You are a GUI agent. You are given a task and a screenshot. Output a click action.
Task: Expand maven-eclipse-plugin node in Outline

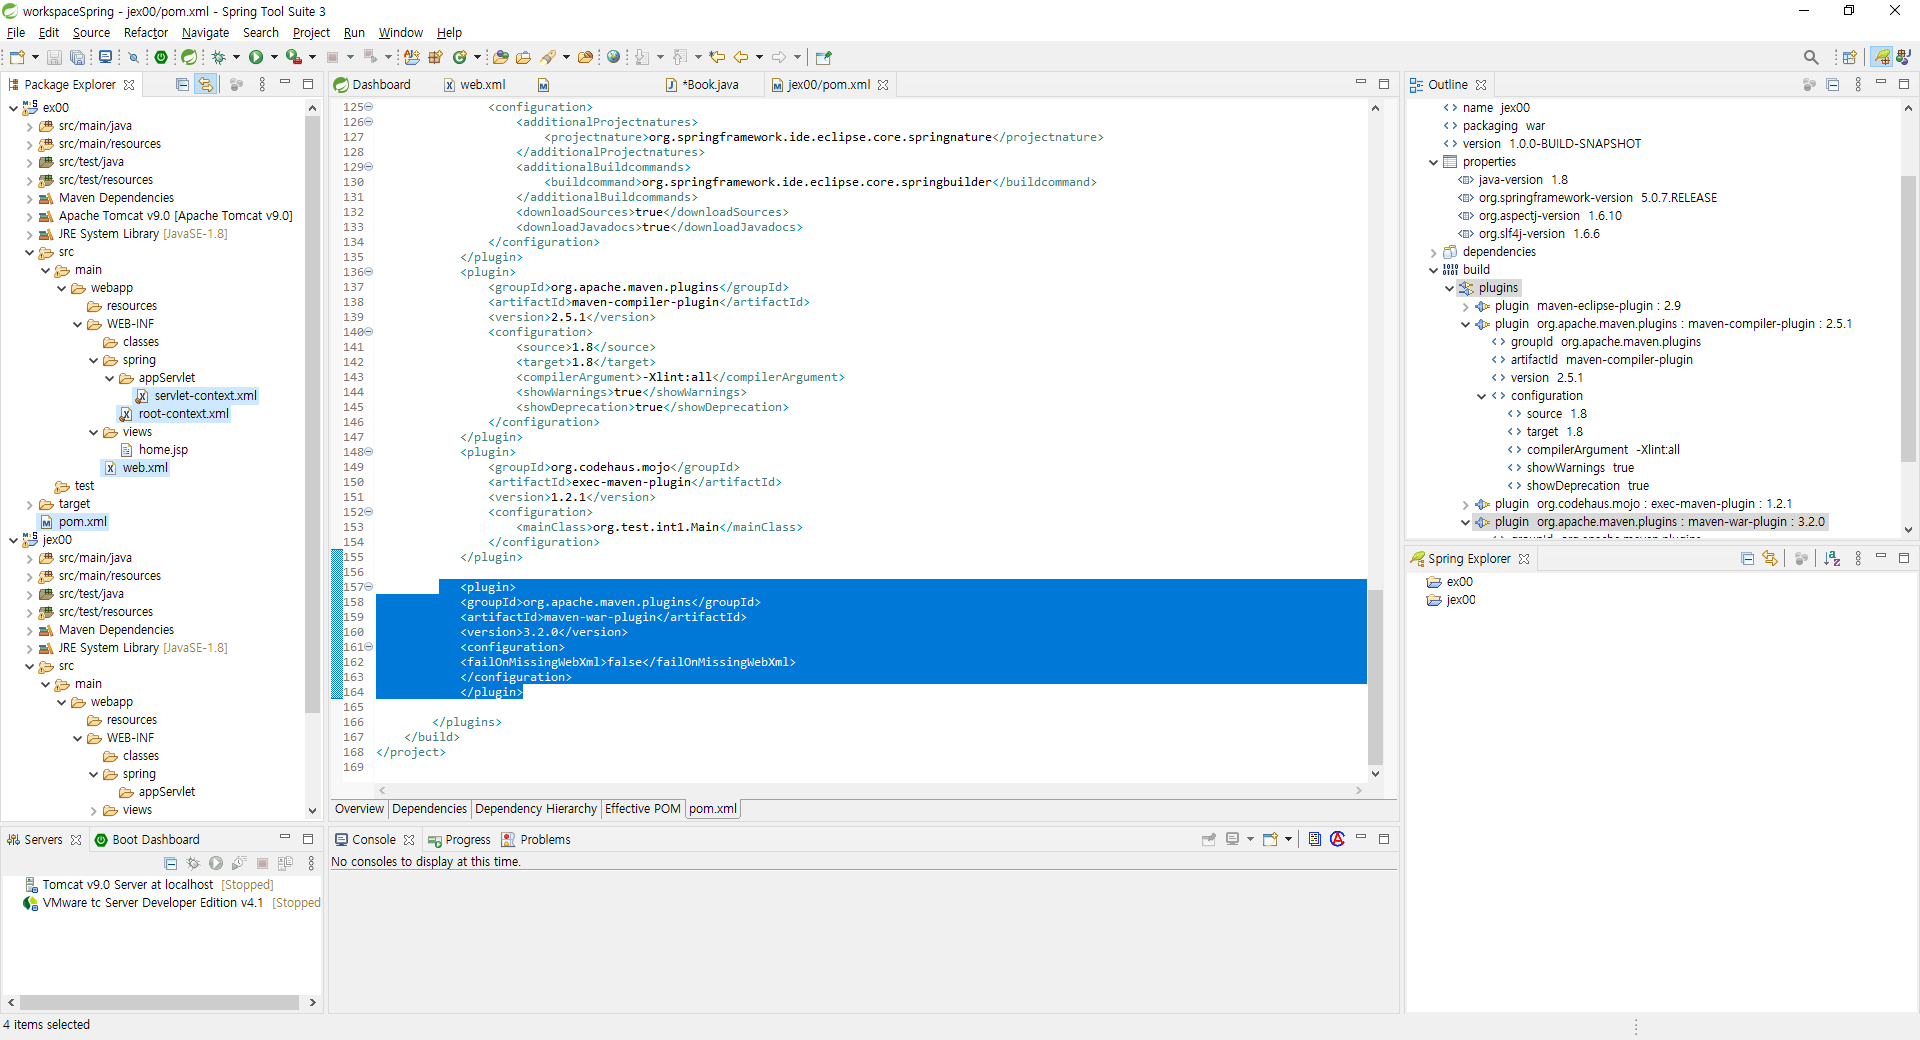pos(1465,306)
